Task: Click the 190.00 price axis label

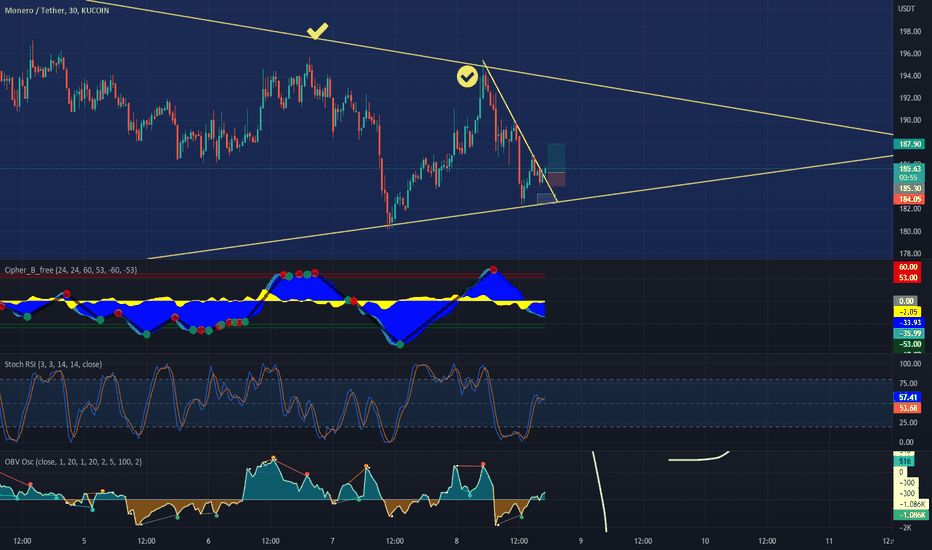Action: tap(910, 120)
